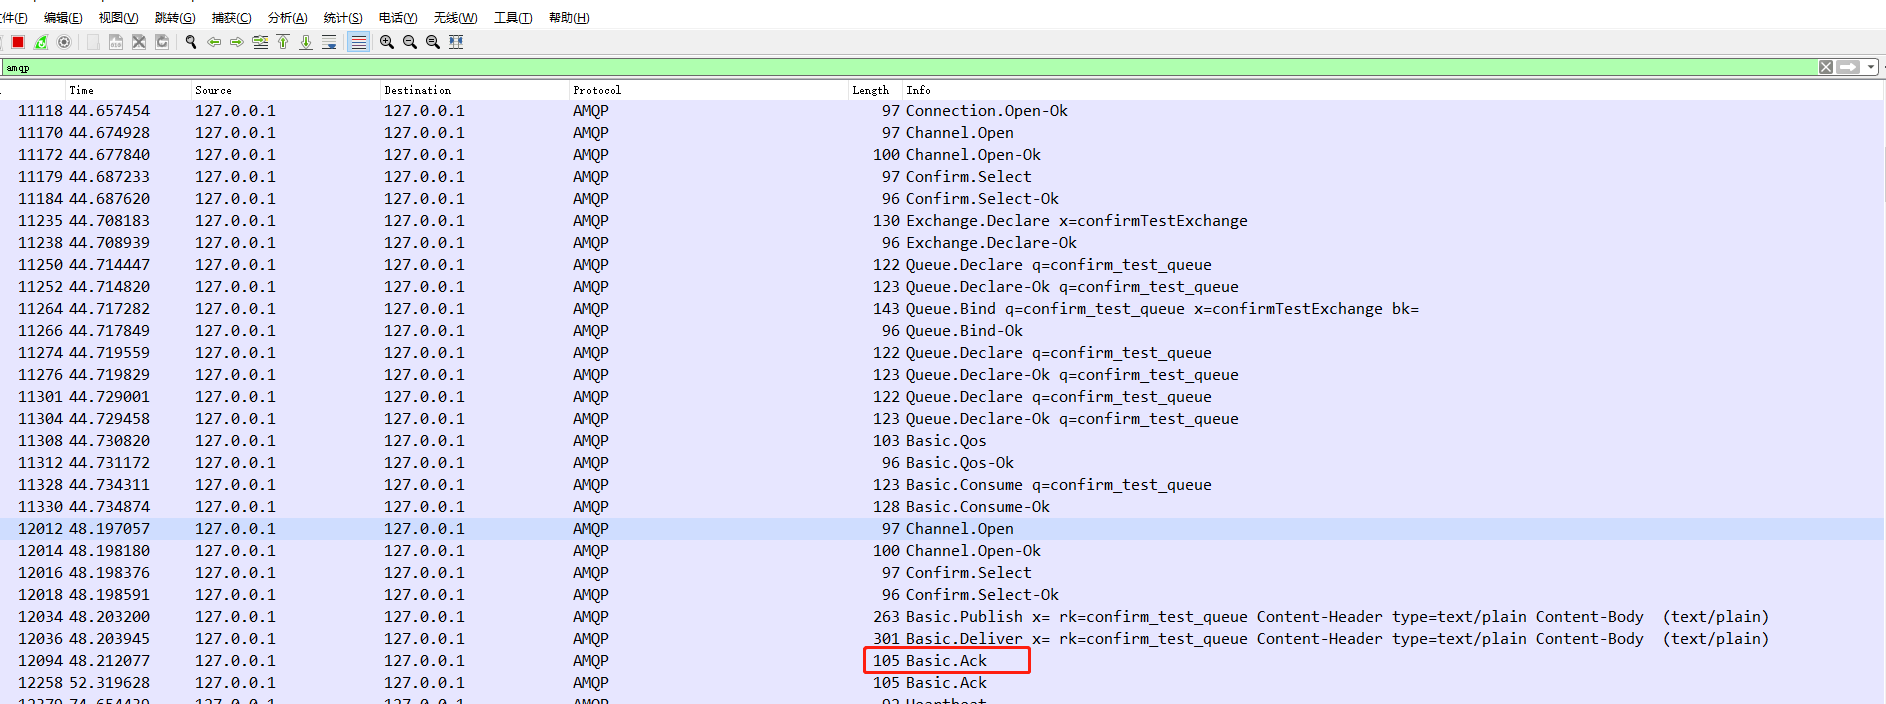This screenshot has height=704, width=1886.
Task: Select packet 12034 Basic.Publish row
Action: pos(942,617)
